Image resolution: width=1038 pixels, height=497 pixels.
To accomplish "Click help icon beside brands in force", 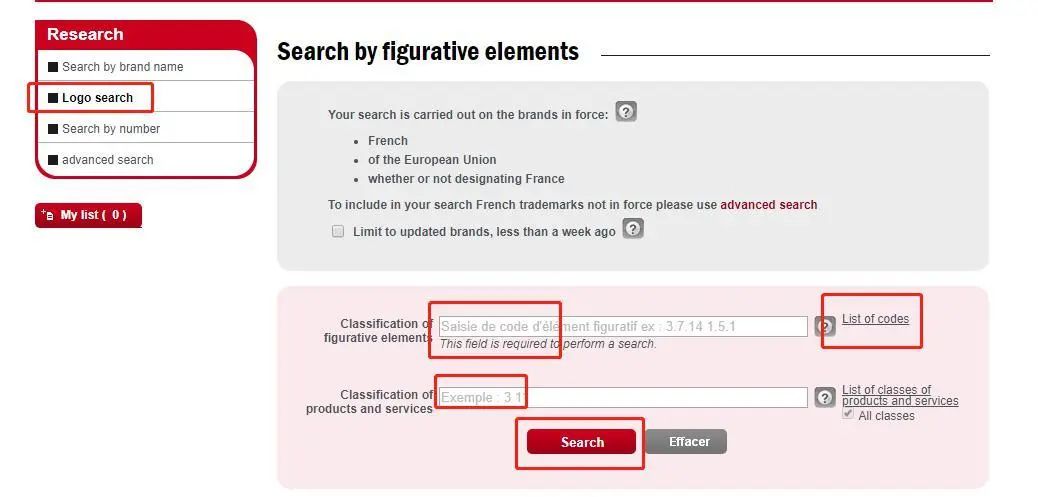I will (x=626, y=112).
